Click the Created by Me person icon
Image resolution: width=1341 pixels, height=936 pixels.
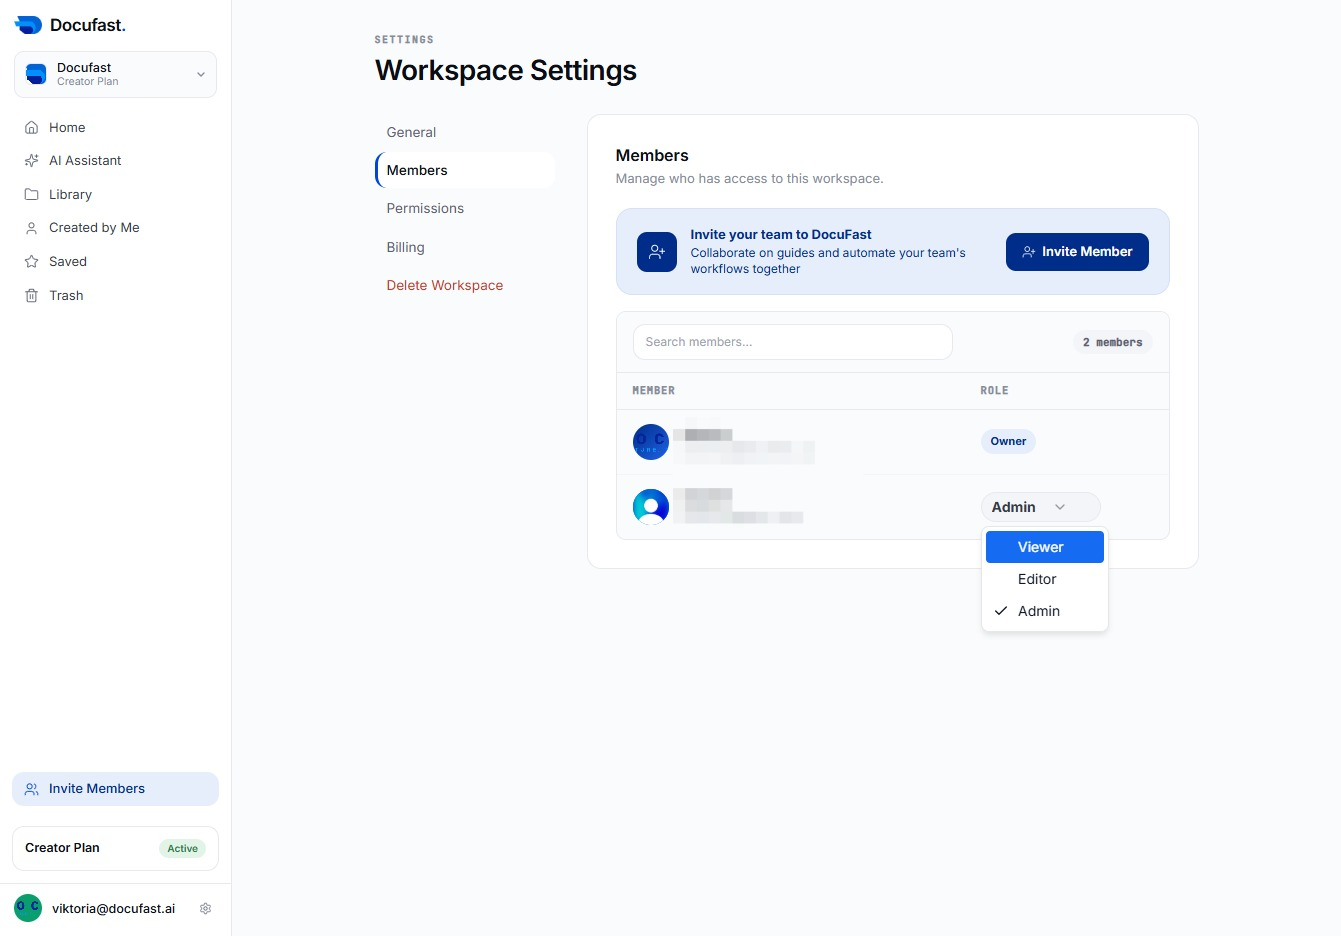(x=31, y=228)
